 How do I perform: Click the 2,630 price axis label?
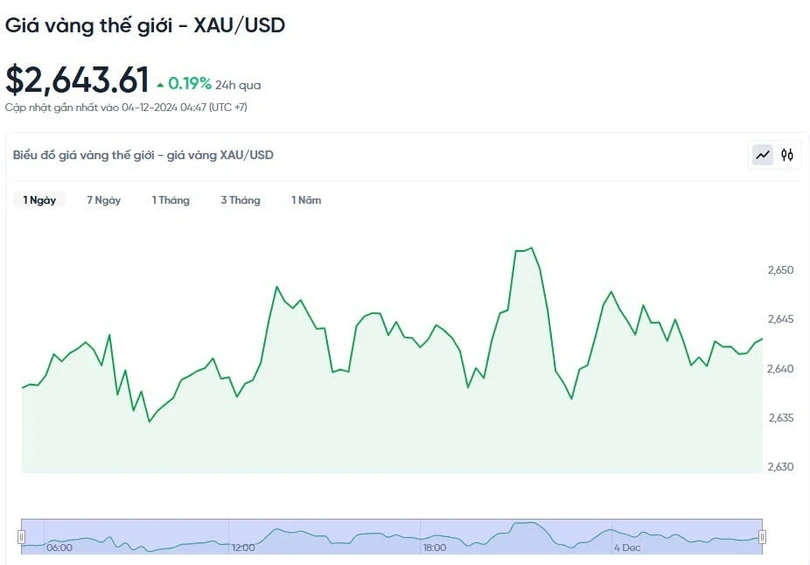pos(780,466)
